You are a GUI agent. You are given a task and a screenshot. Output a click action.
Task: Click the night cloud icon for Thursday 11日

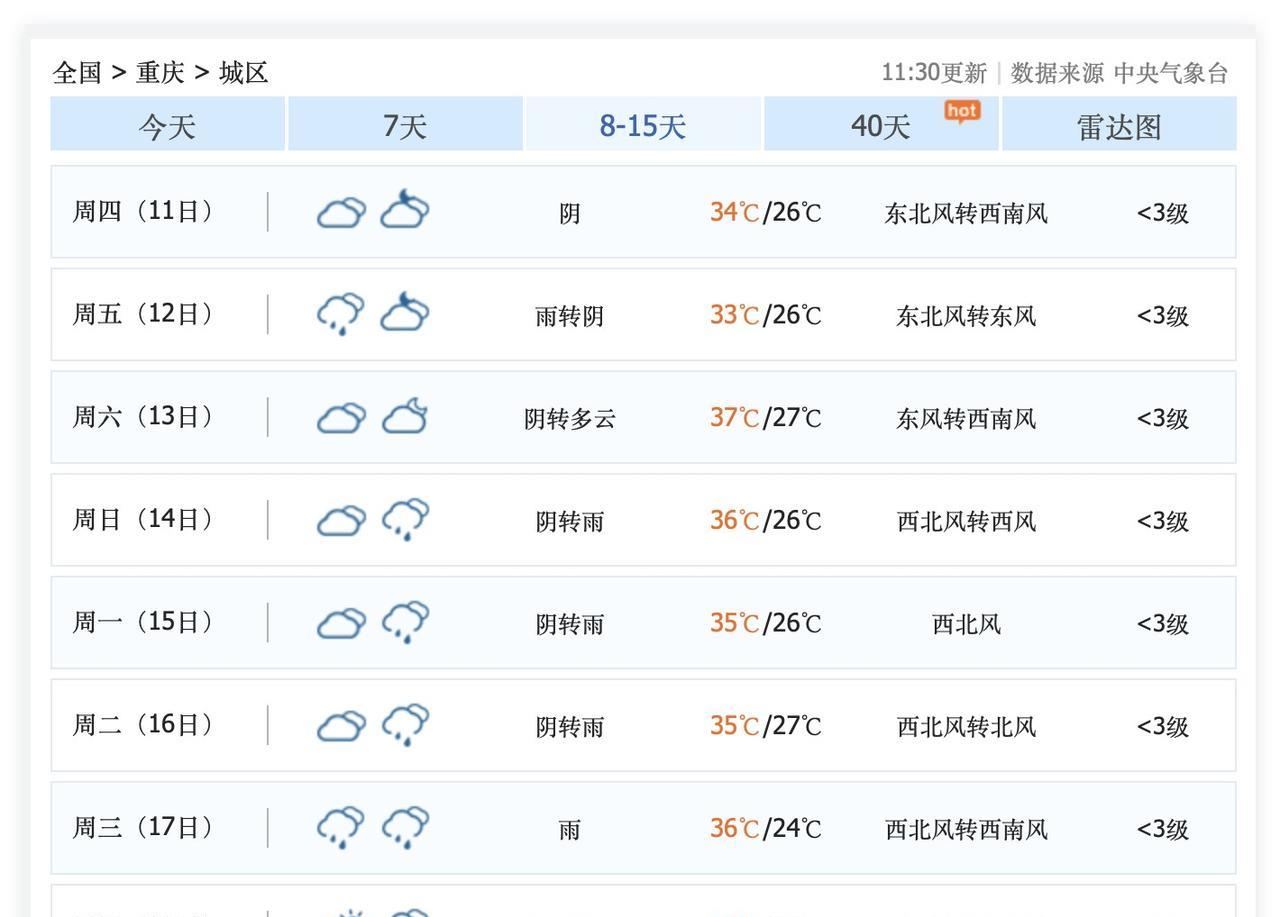[405, 210]
